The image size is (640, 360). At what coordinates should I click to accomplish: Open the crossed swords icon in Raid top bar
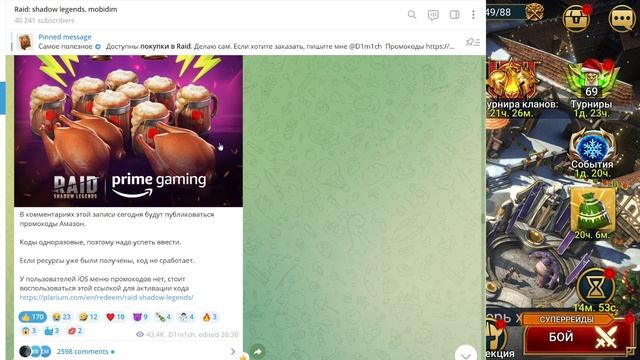point(534,13)
